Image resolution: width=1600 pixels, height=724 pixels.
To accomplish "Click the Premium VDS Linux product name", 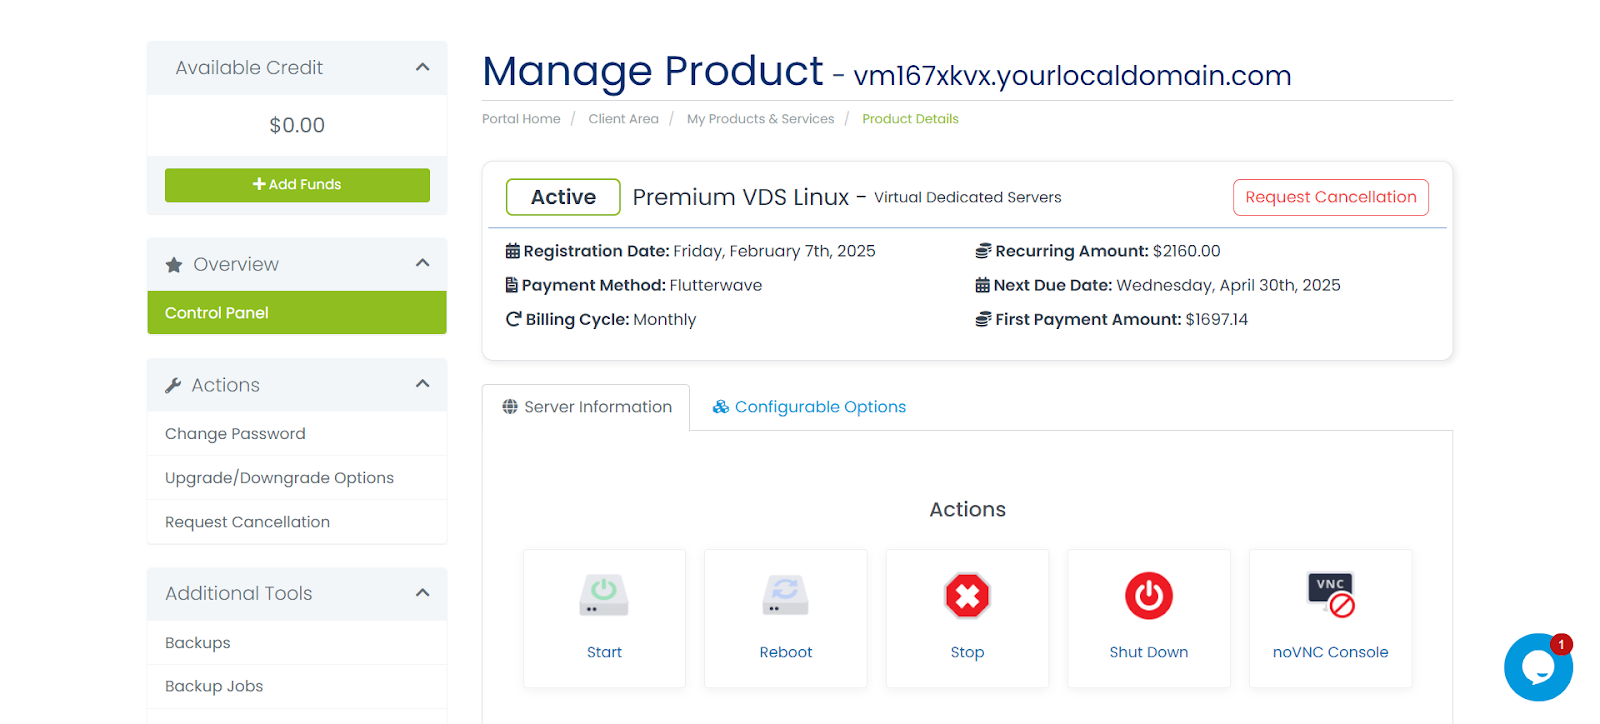I will [741, 197].
